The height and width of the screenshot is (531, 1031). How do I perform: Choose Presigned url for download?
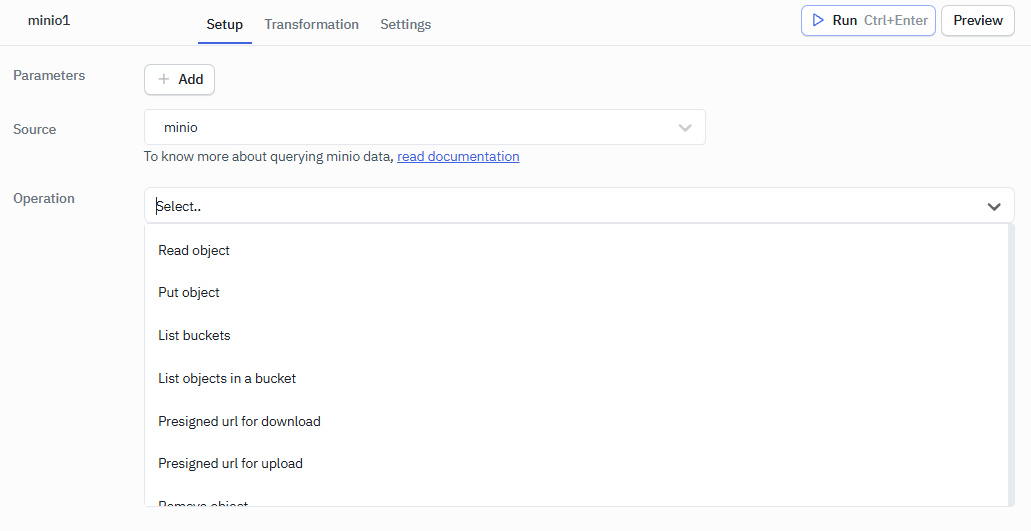tap(239, 421)
